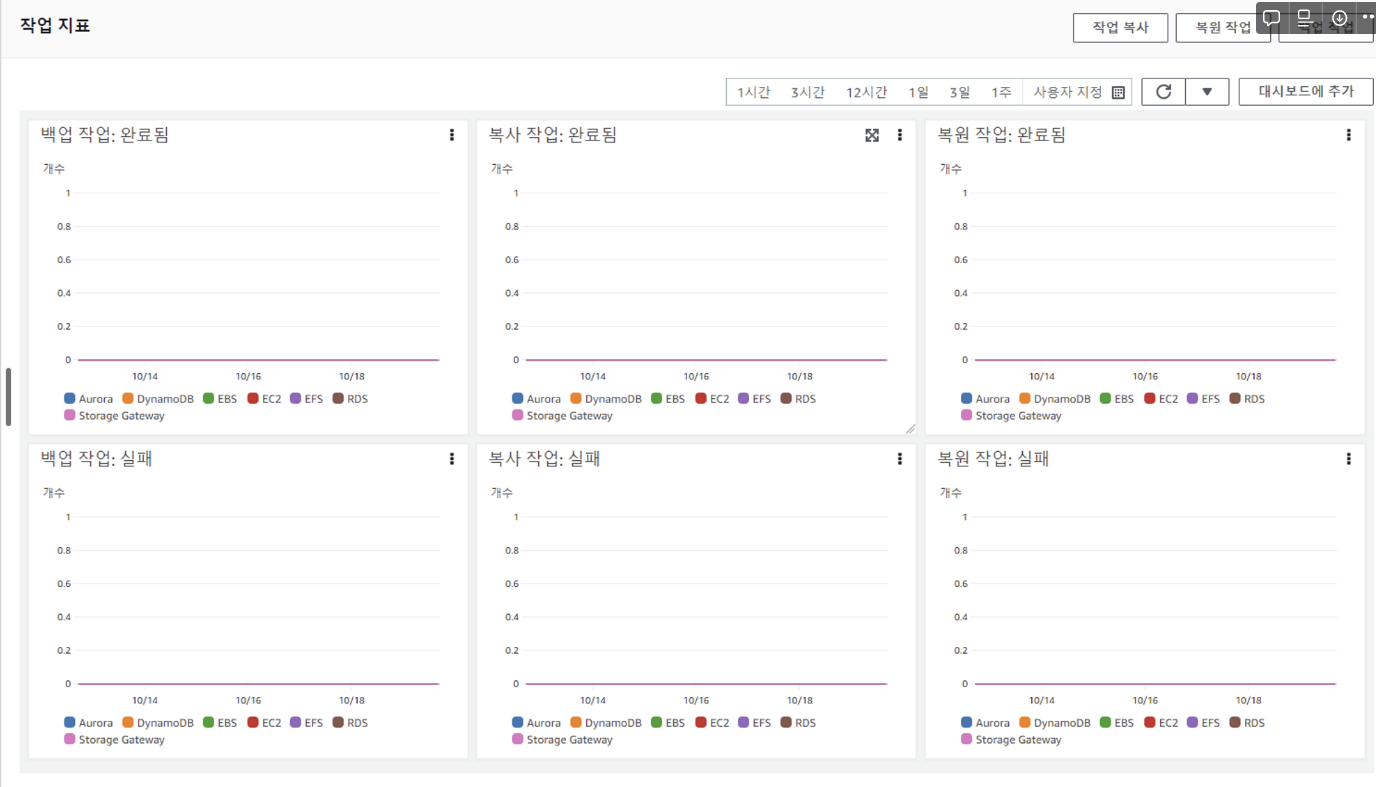
Task: Toggle Aurora legend in 복사 작업: 완료됨 chart
Action: pos(537,399)
